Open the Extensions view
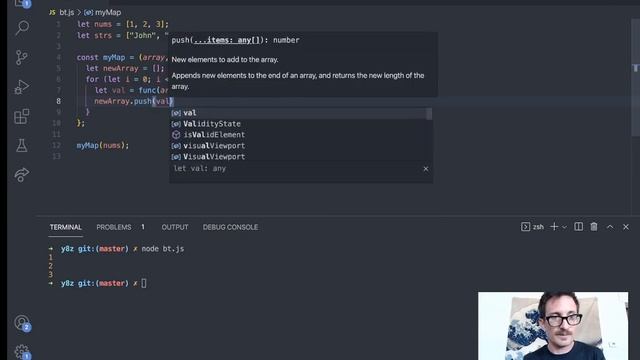The height and width of the screenshot is (360, 640). tap(22, 116)
